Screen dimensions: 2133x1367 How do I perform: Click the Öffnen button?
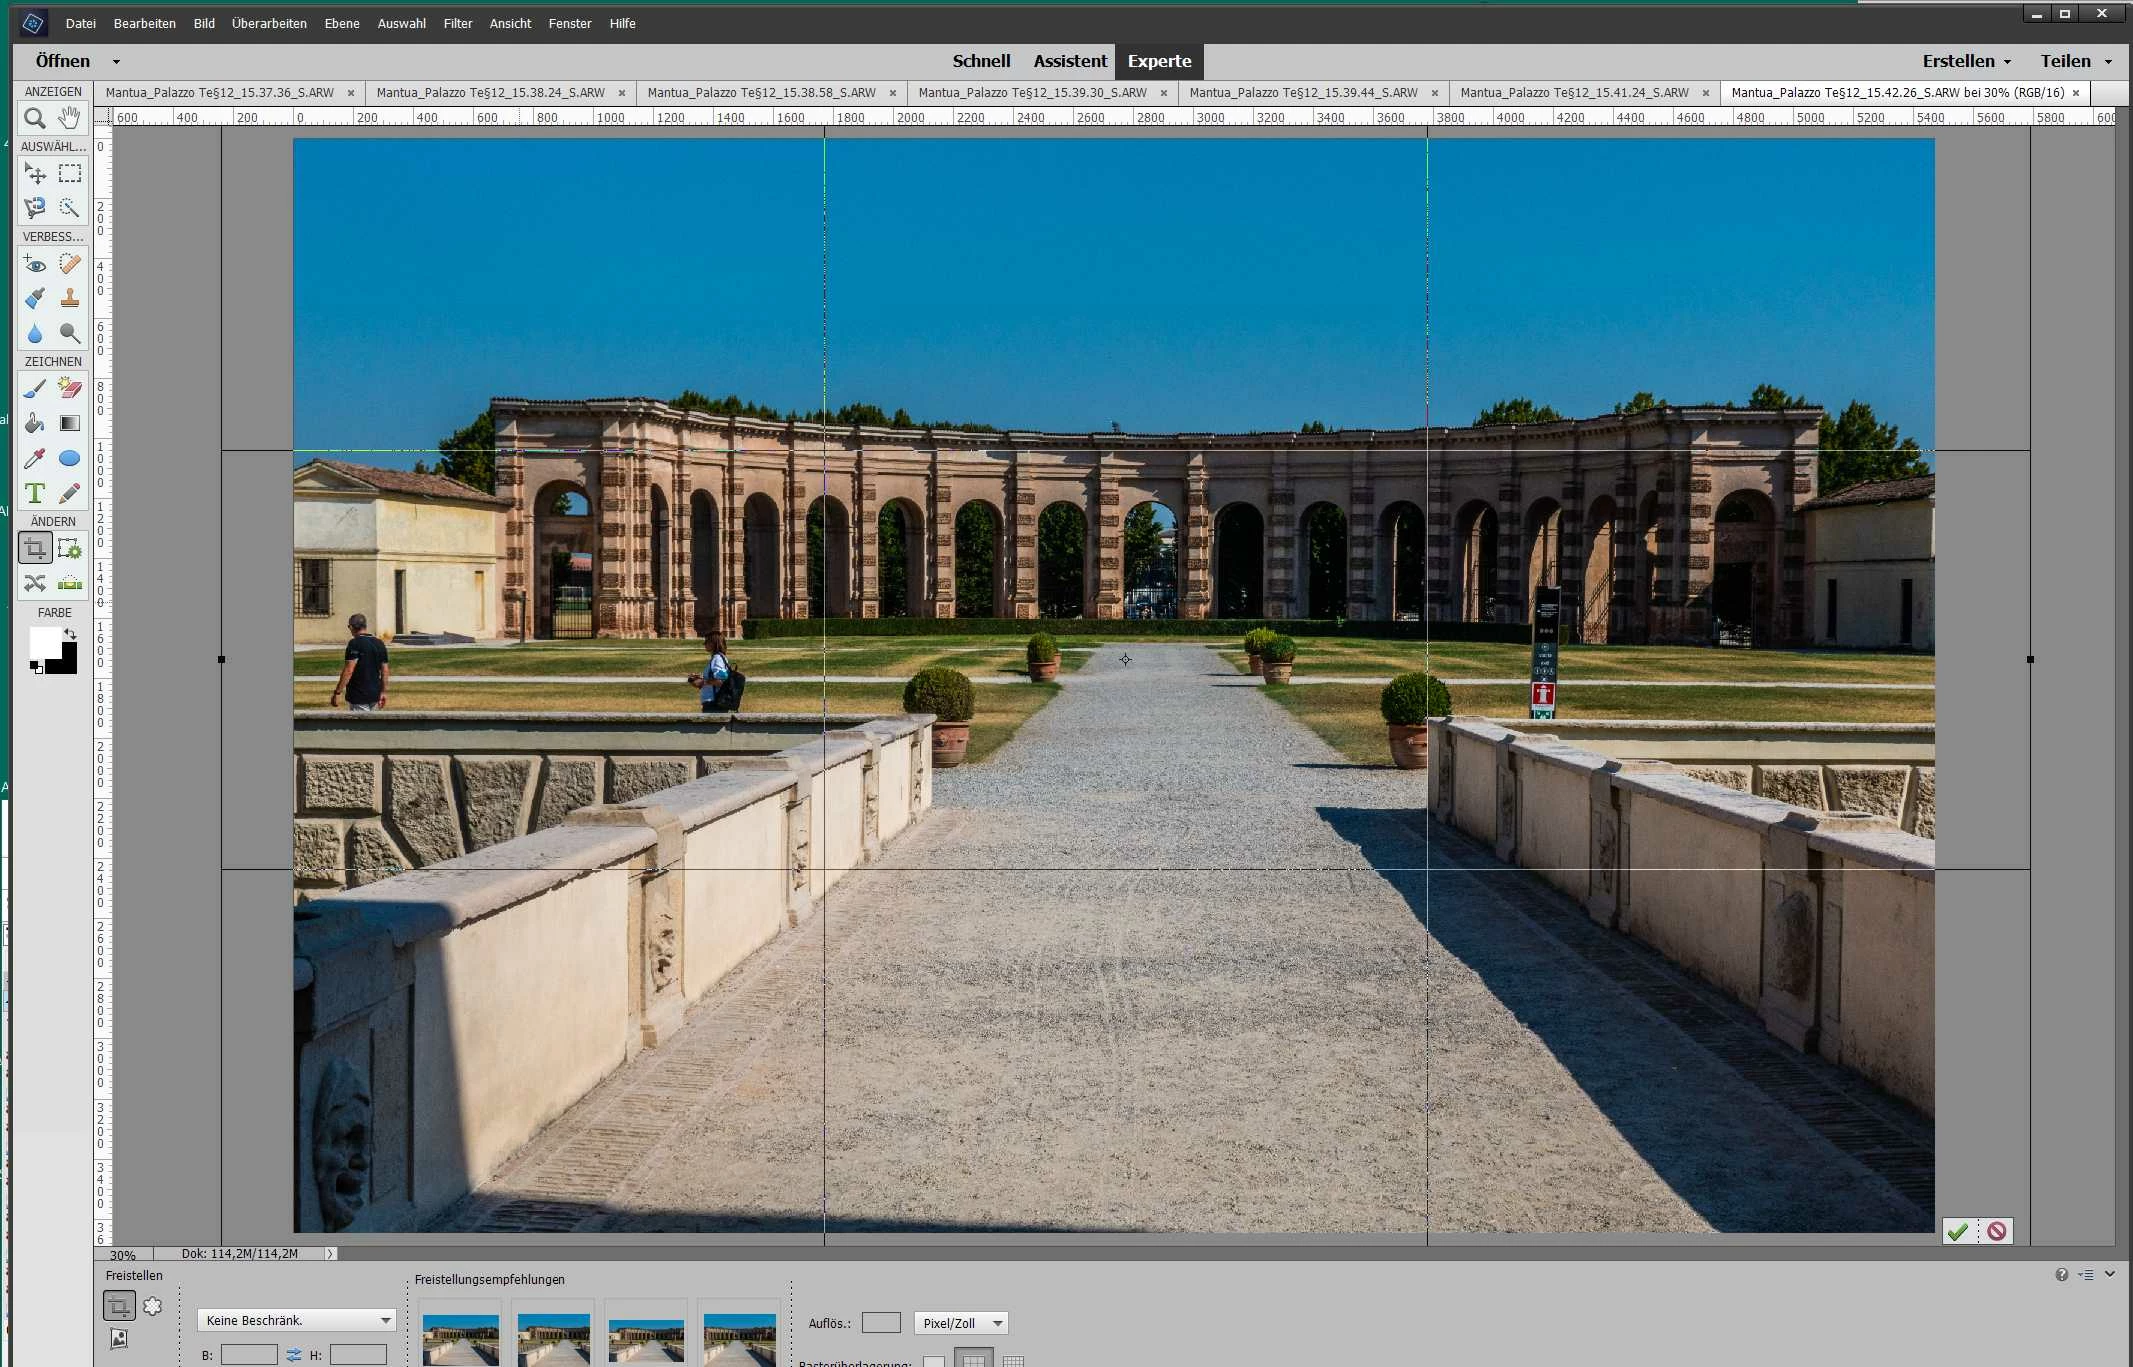click(63, 61)
